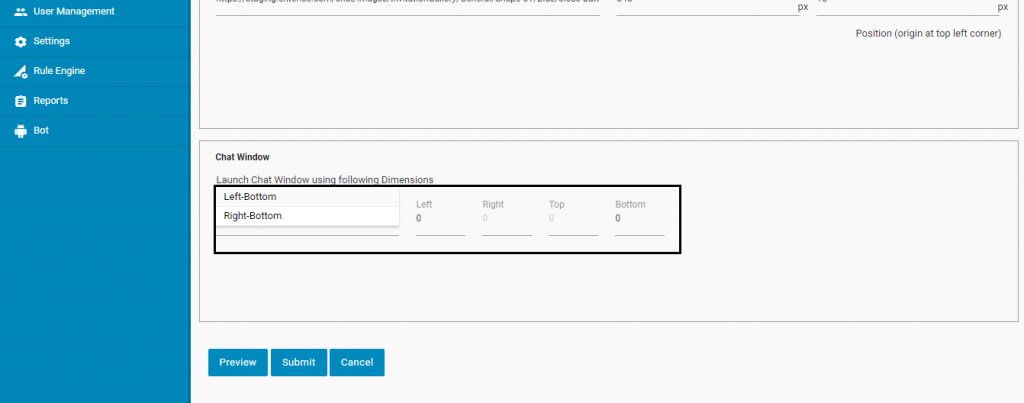Click the Rule Engine icon in sidebar

point(20,71)
